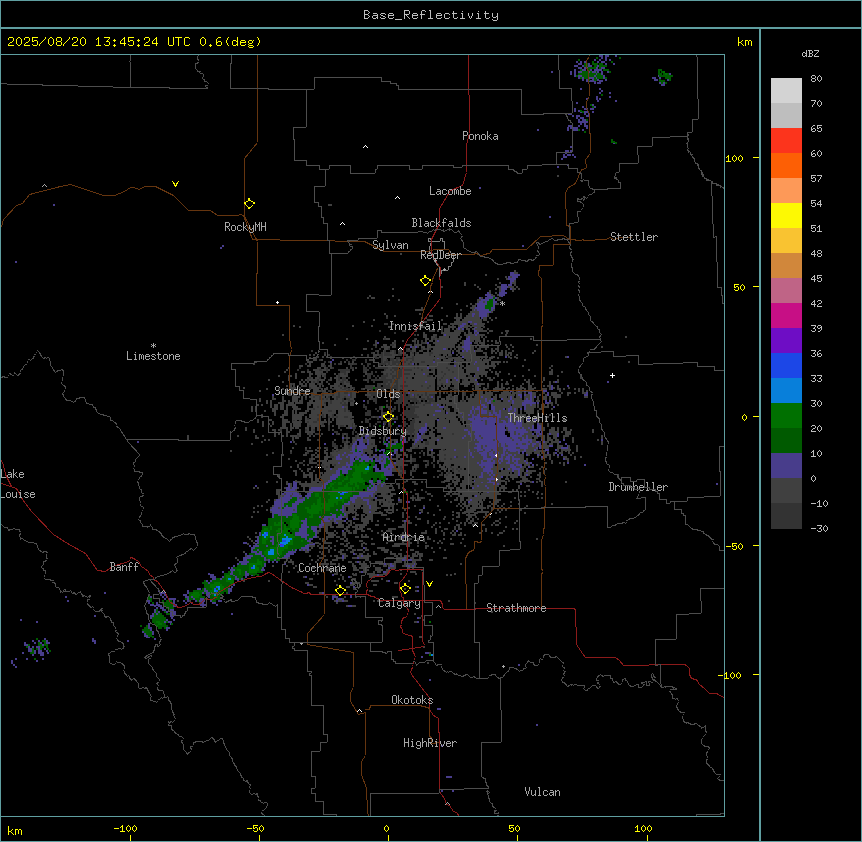862x842 pixels.
Task: Click the yellow V marker east of Calgary
Action: pos(429,584)
